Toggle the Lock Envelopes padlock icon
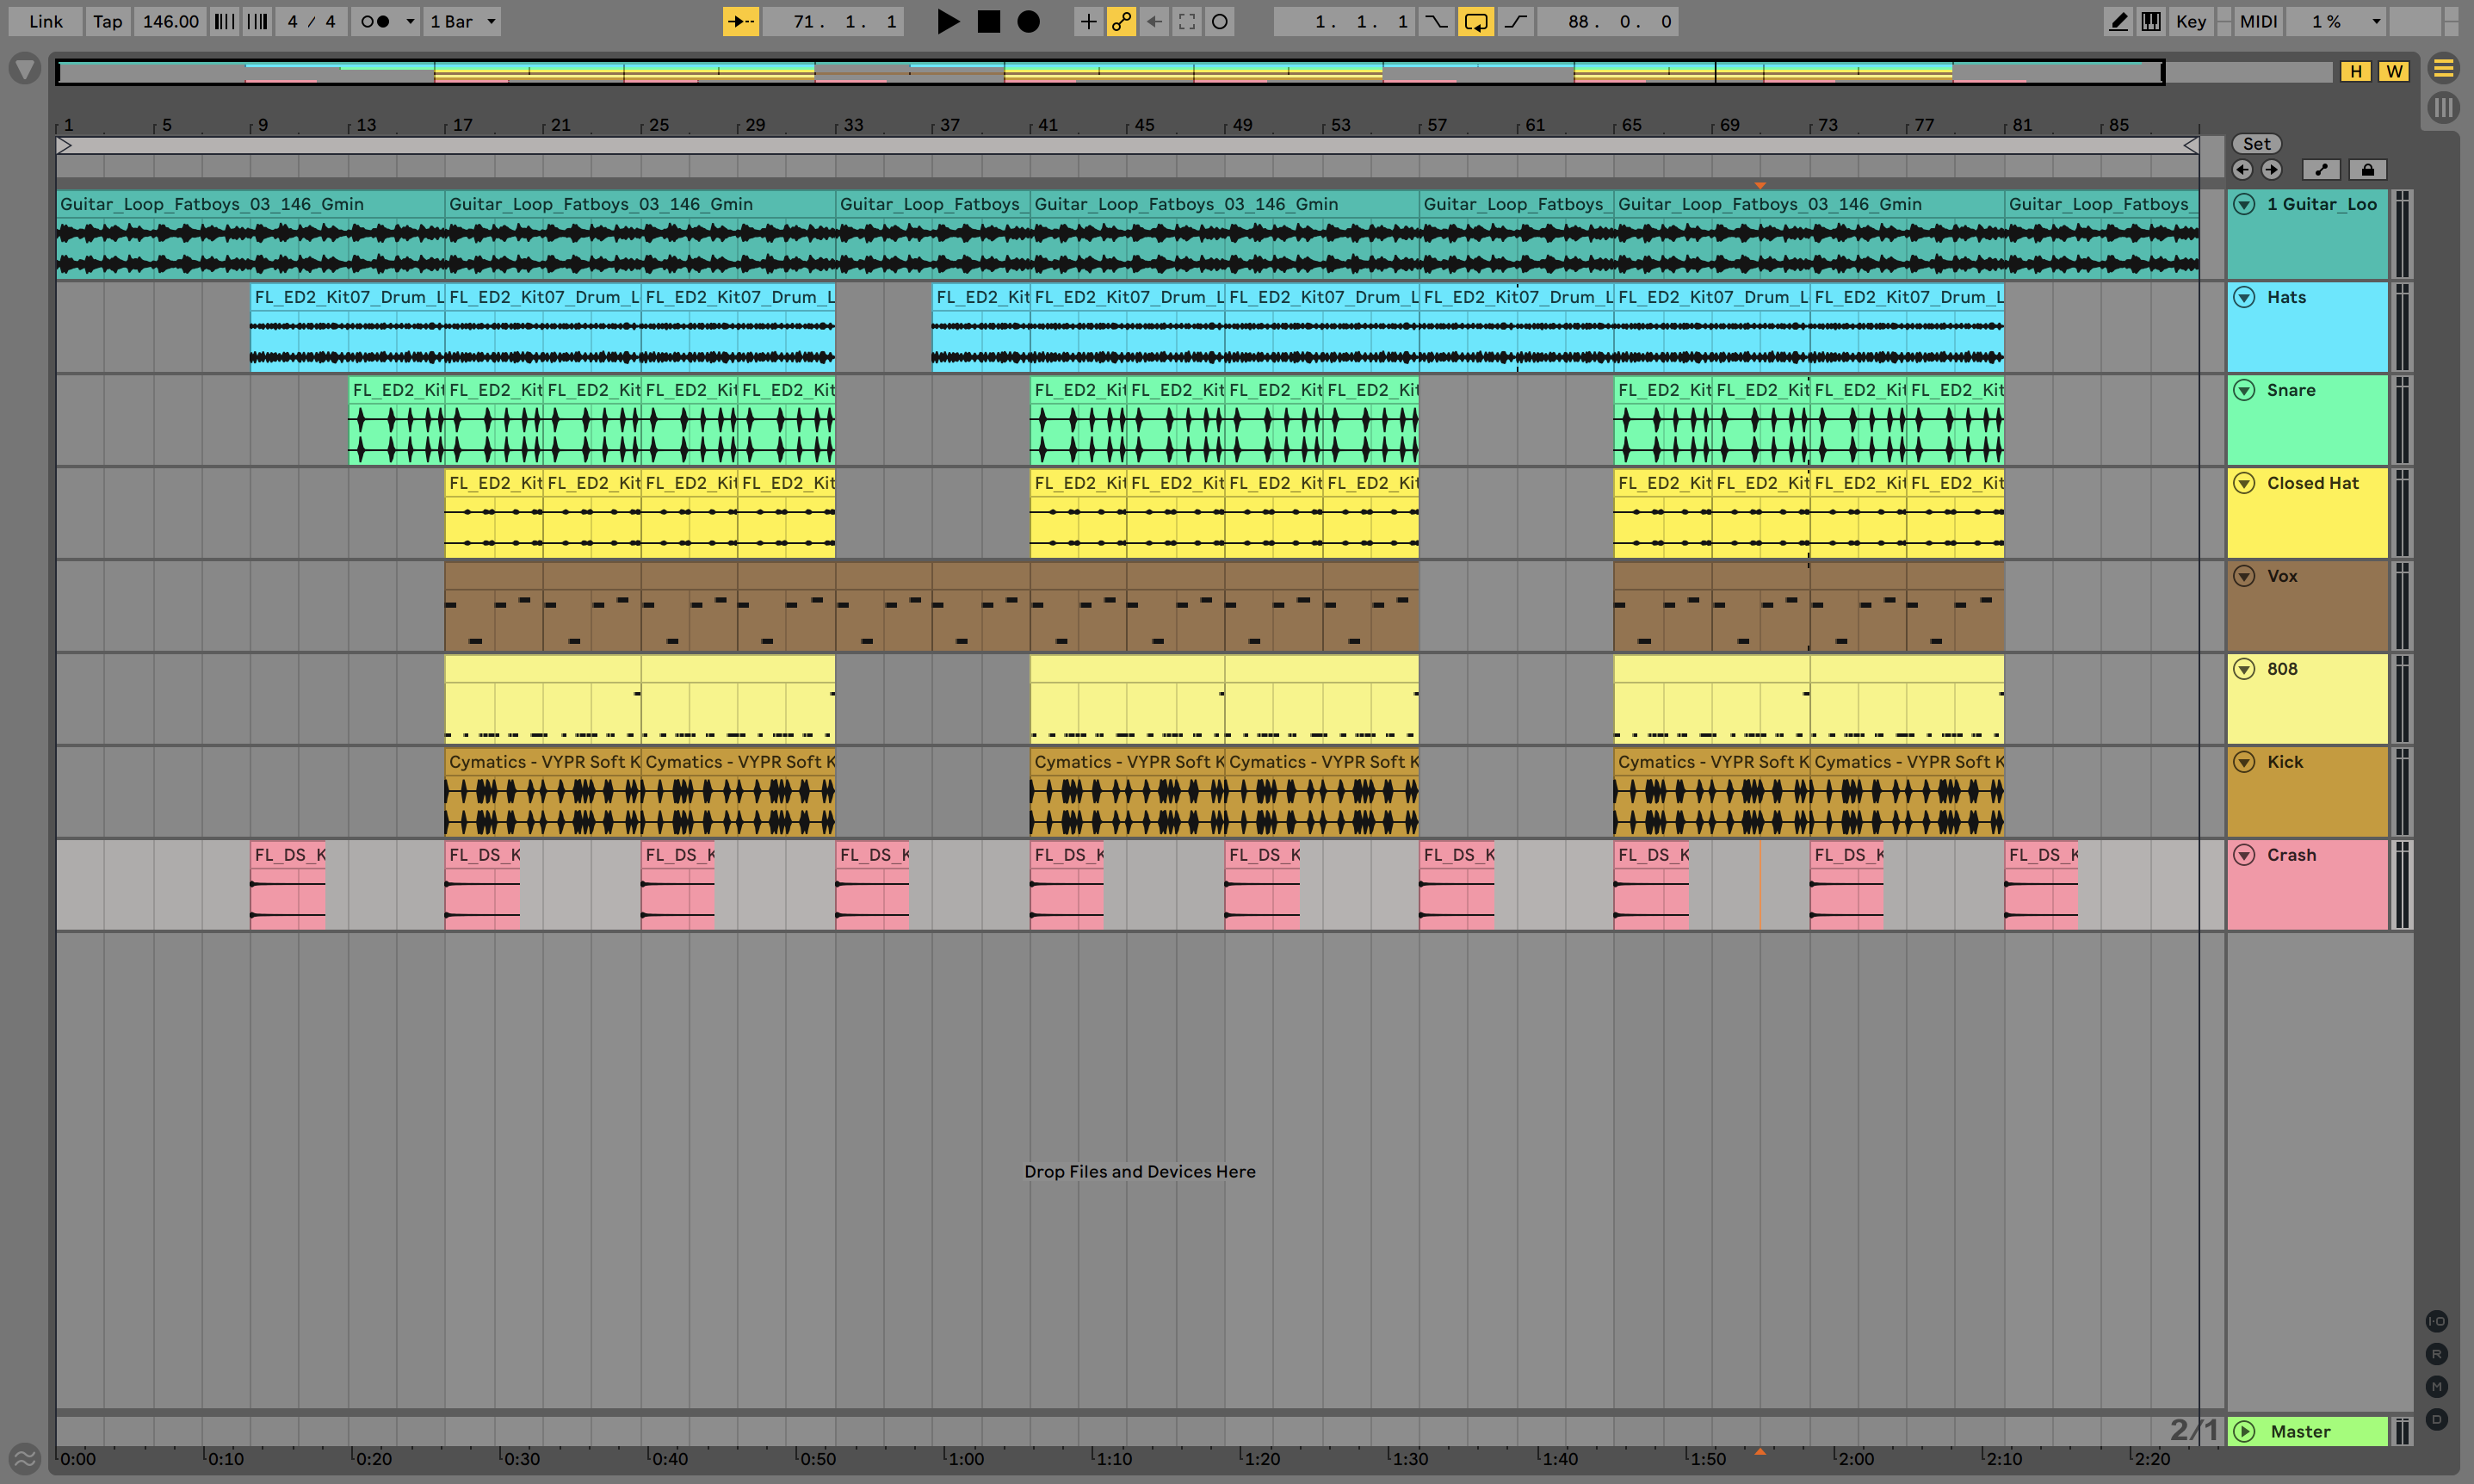Image resolution: width=2474 pixels, height=1484 pixels. coord(2367,169)
